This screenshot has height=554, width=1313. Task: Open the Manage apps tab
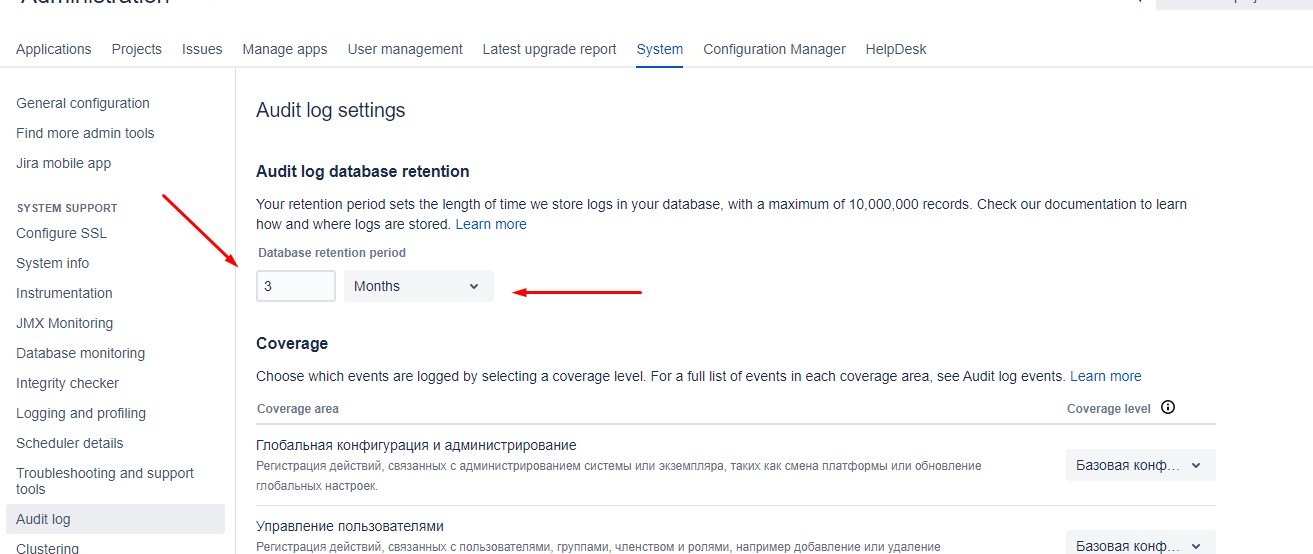(285, 49)
